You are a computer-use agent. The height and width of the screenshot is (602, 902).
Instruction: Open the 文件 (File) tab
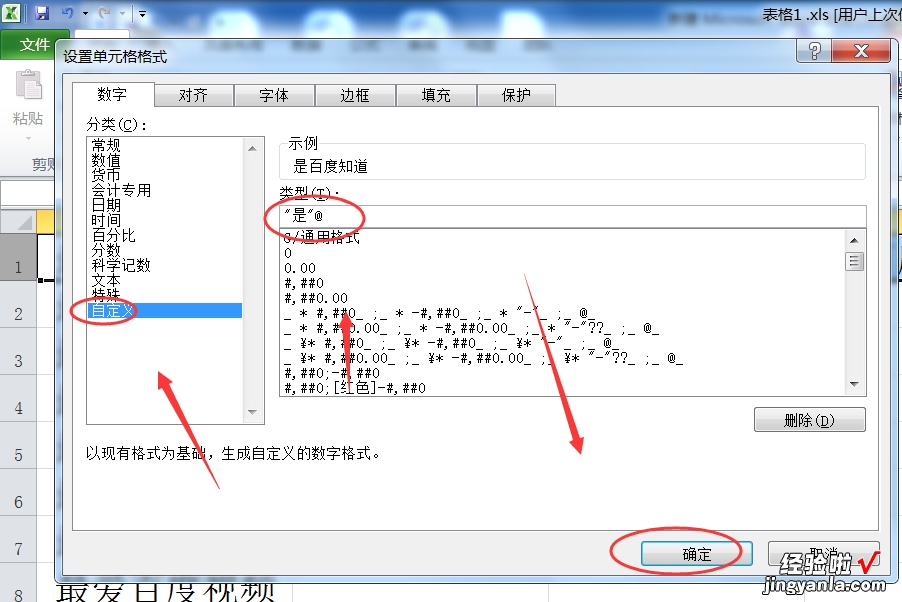pos(33,44)
